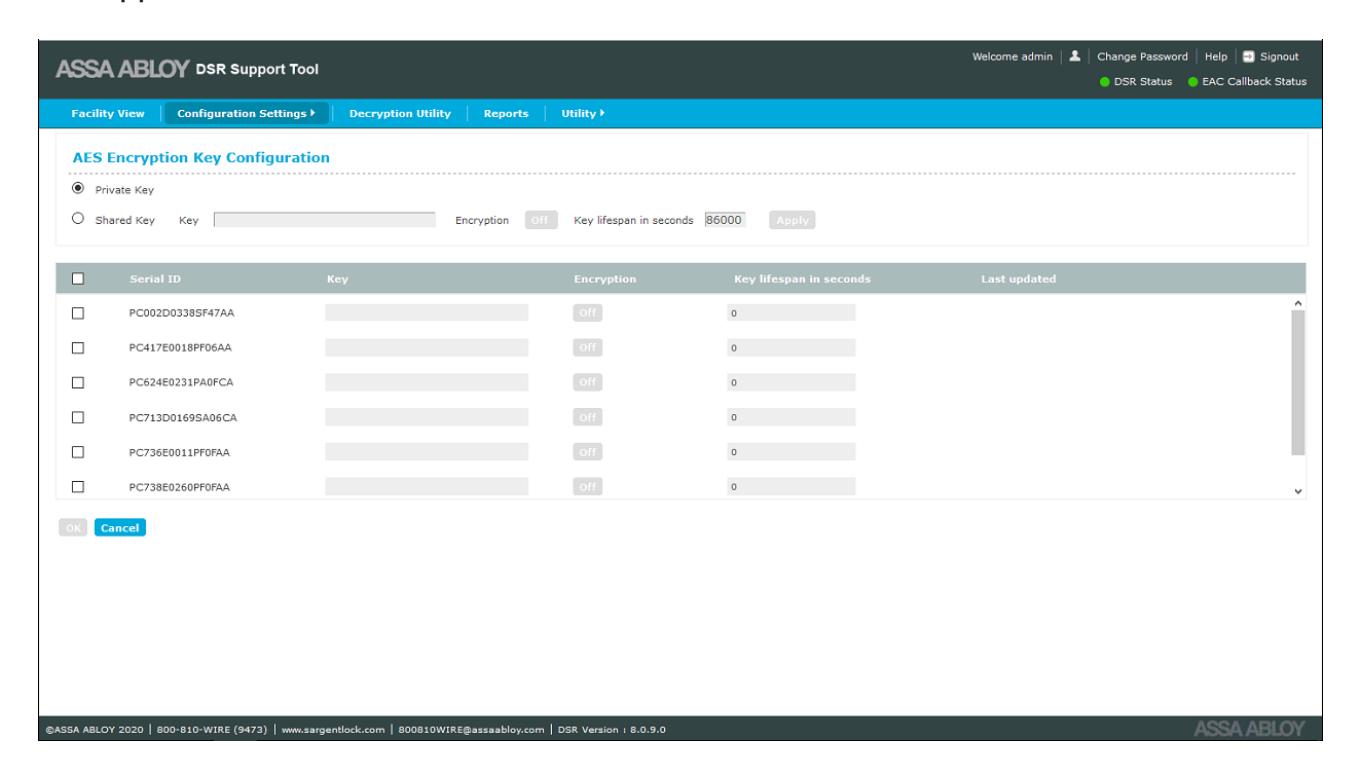Viewport: 1352px width, 778px height.
Task: Click the lifespan field for PC736E0011PF0FAA
Action: click(791, 452)
